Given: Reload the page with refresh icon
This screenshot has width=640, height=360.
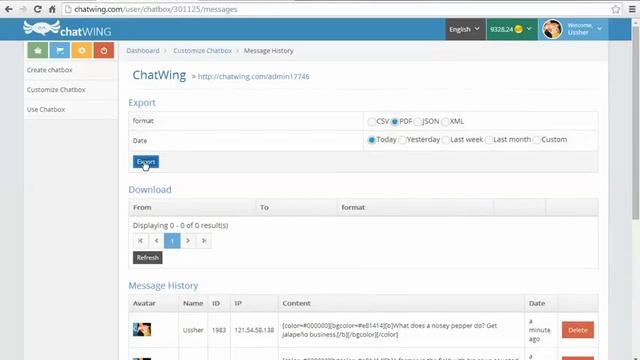Looking at the screenshot, I should 38,9.
